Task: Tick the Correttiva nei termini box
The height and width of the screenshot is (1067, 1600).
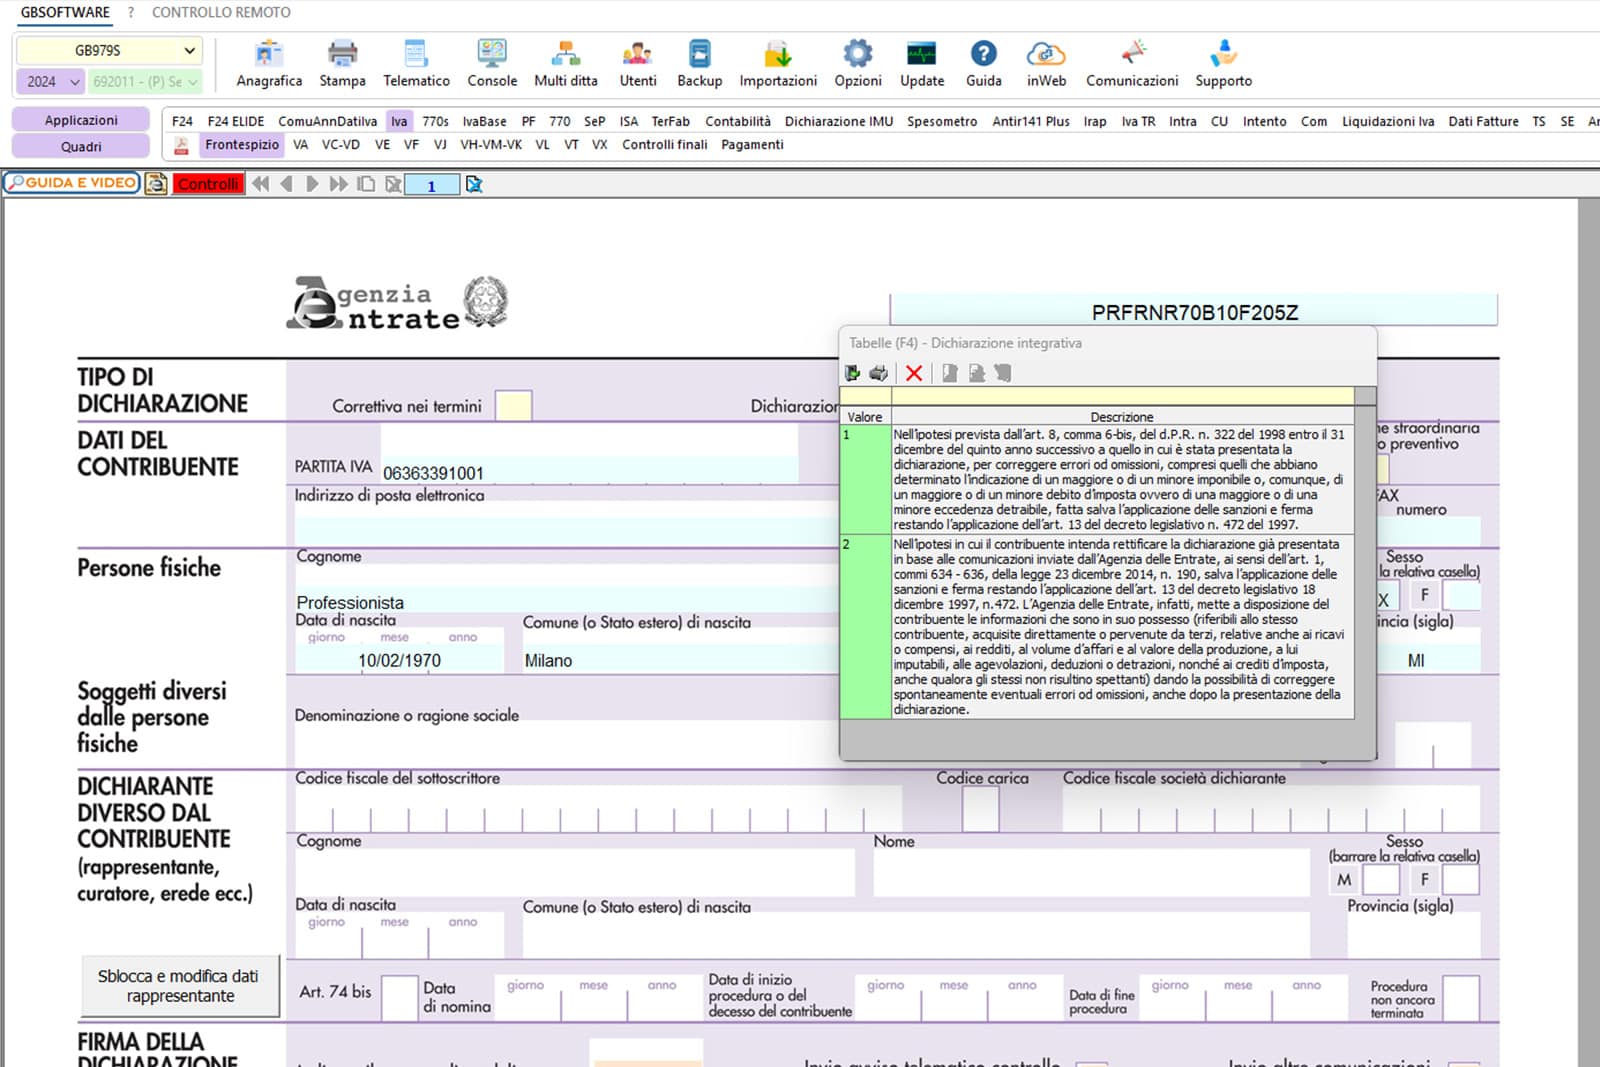Action: [x=514, y=406]
